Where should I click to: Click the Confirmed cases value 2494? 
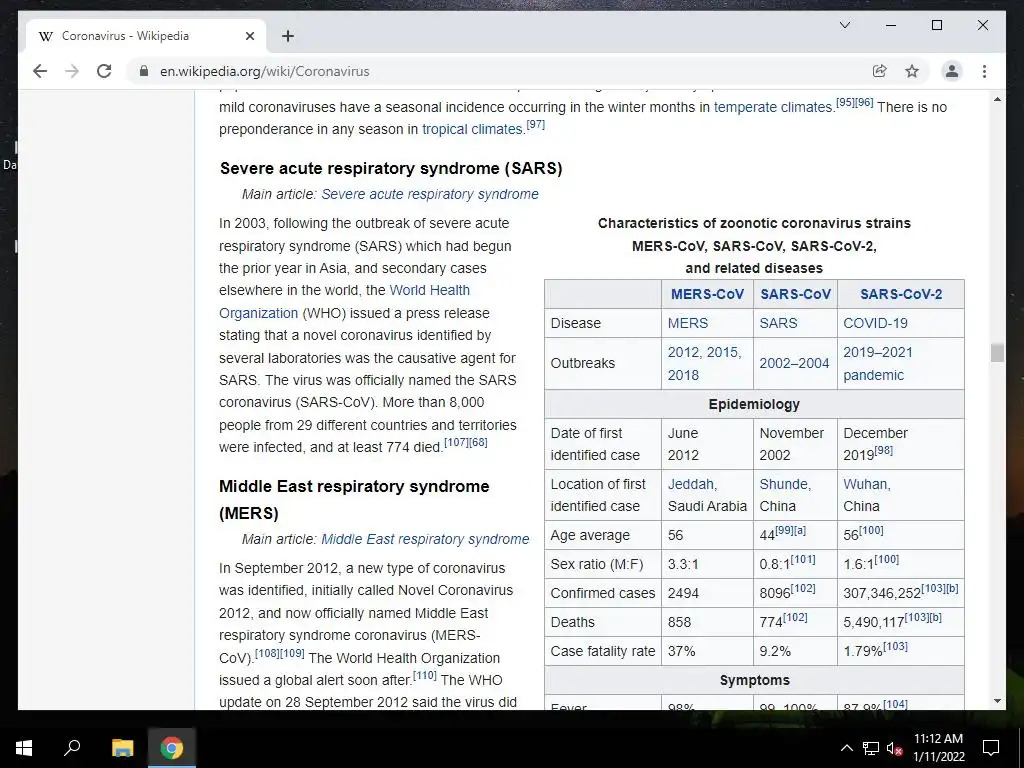click(683, 593)
